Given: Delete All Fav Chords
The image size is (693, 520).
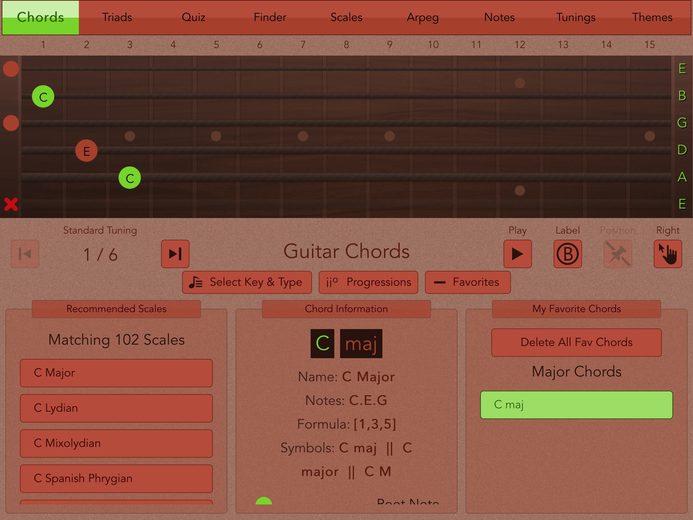Looking at the screenshot, I should point(576,342).
